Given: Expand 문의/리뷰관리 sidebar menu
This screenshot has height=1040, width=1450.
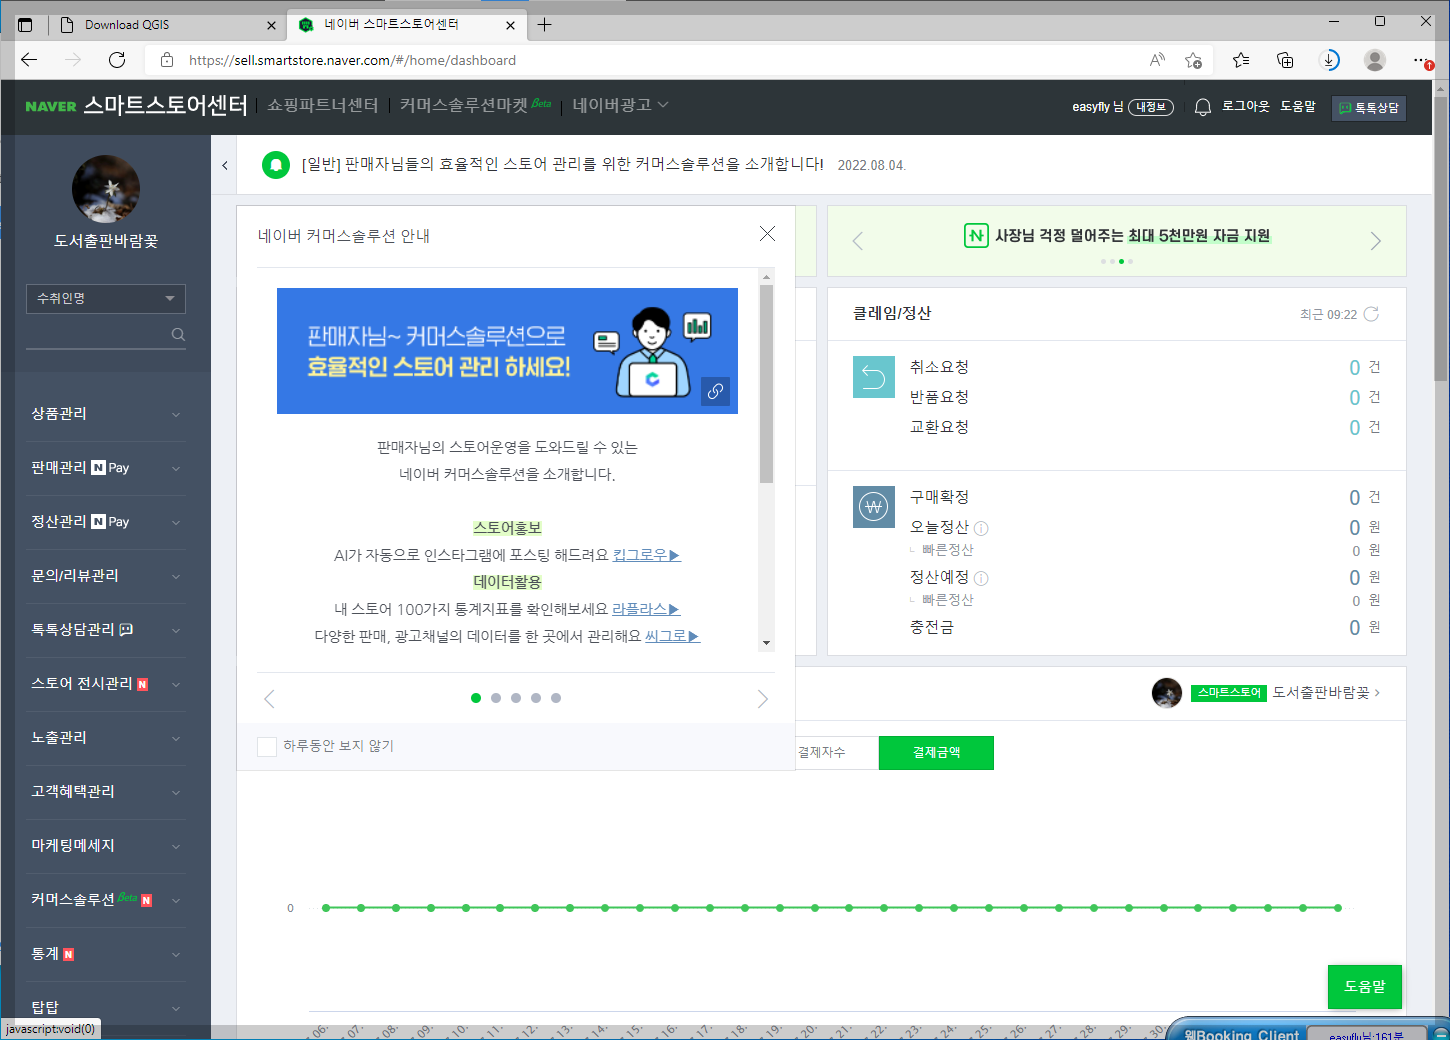Looking at the screenshot, I should (x=106, y=576).
